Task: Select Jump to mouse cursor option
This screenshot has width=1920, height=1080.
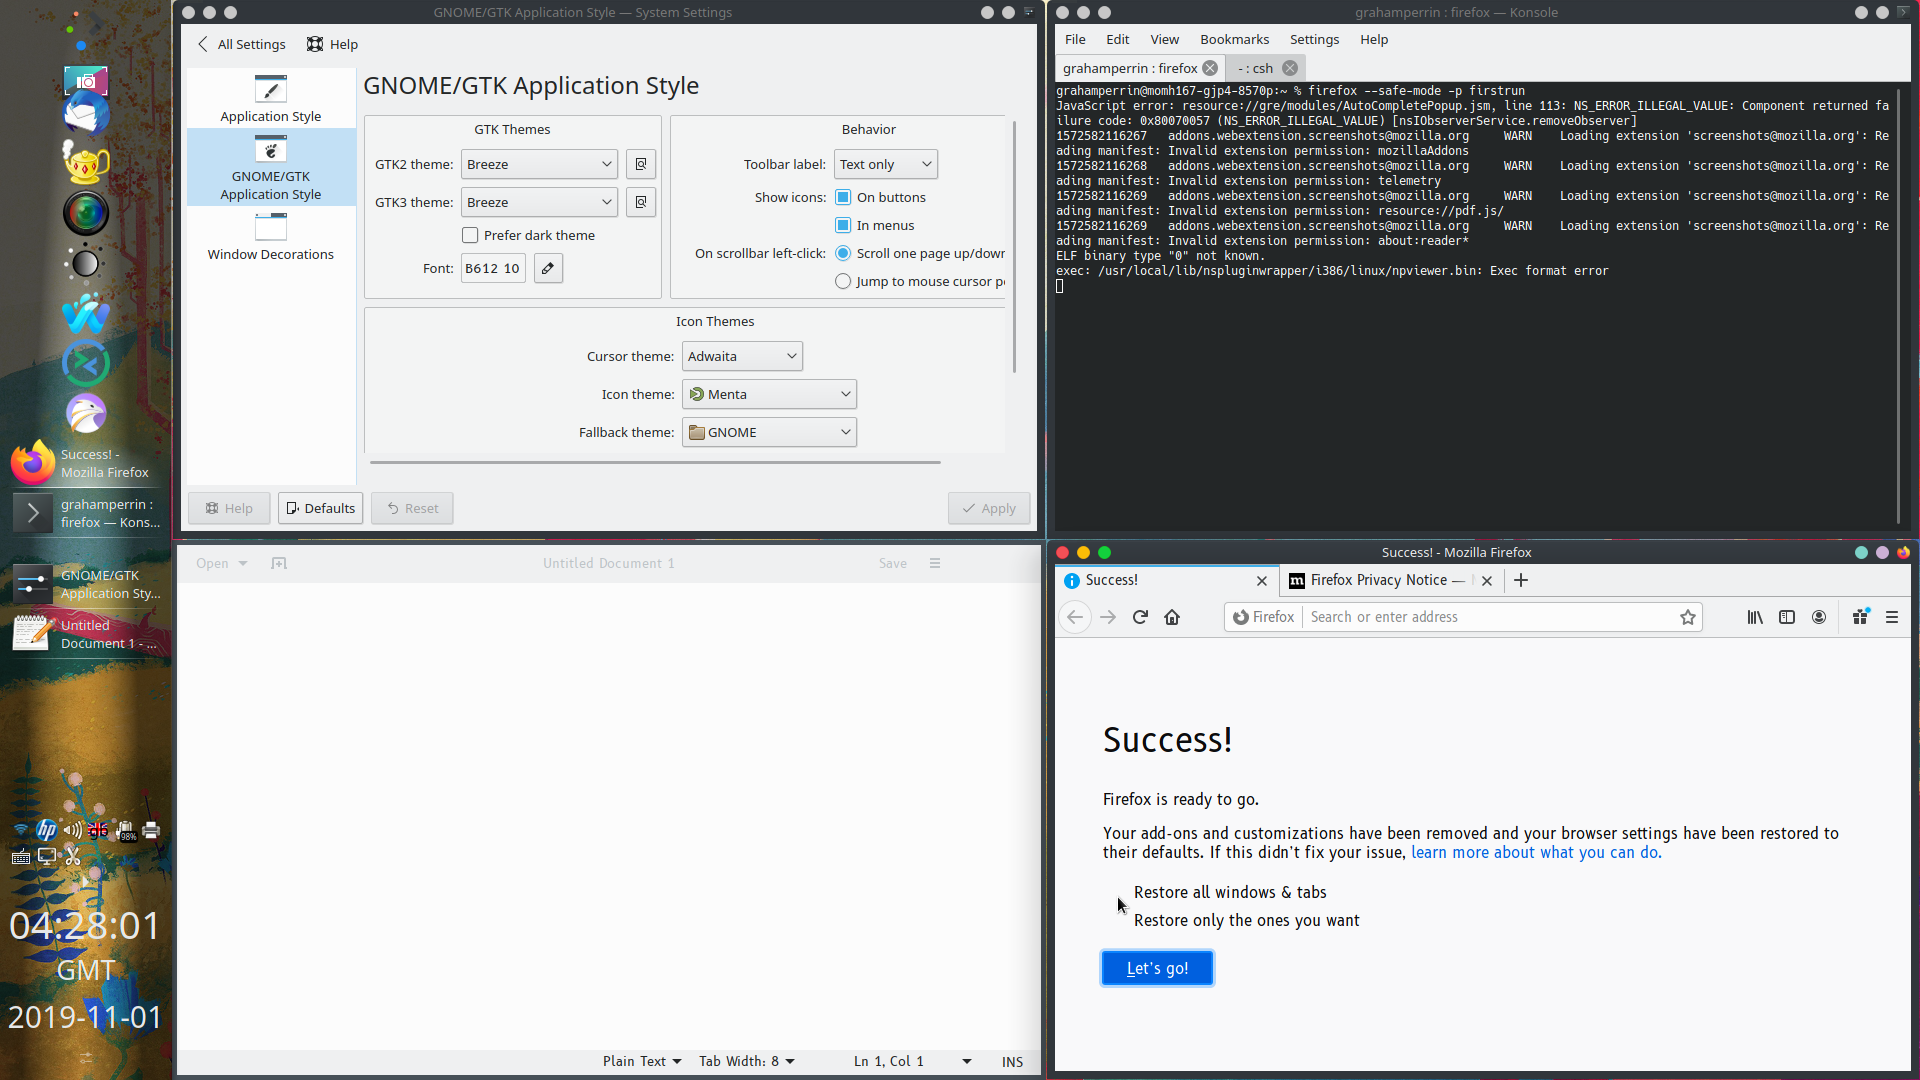Action: pos(843,281)
